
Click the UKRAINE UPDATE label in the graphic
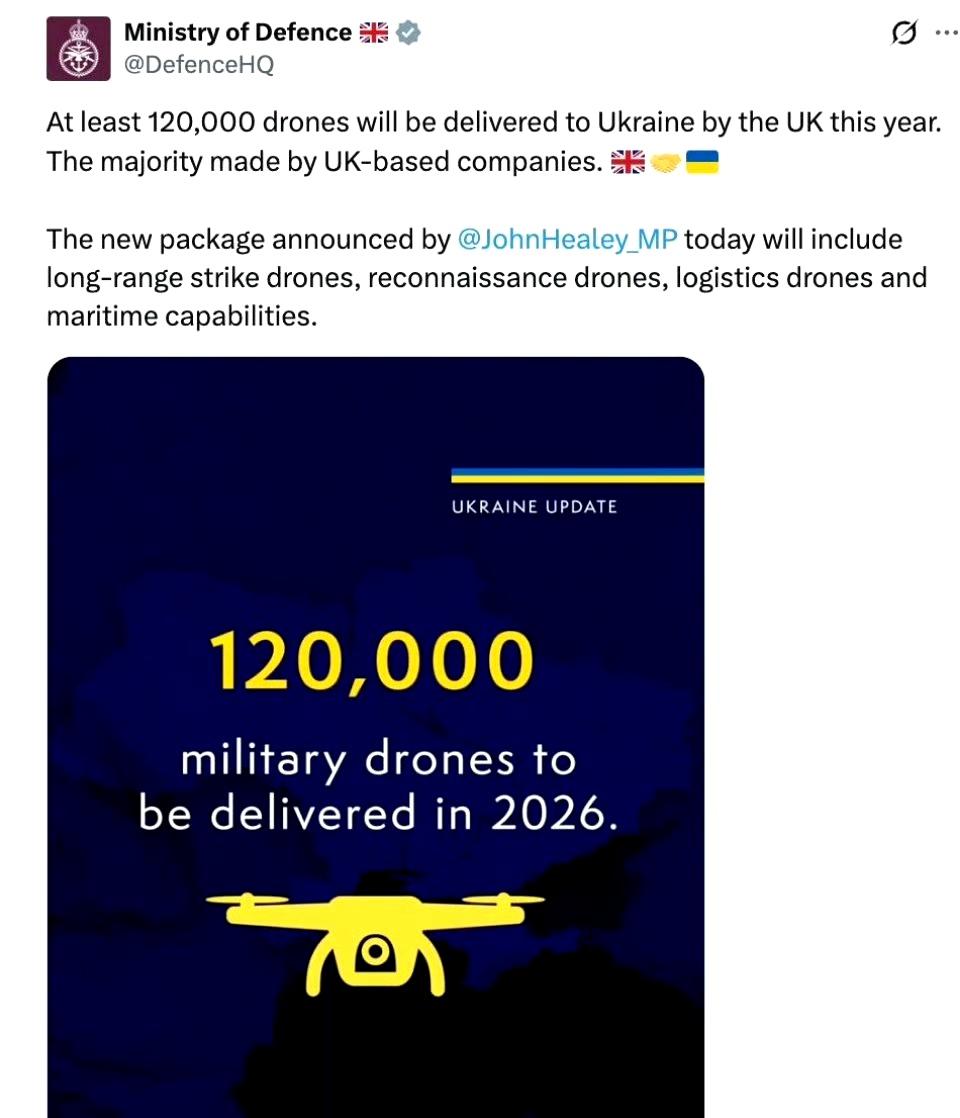click(533, 506)
